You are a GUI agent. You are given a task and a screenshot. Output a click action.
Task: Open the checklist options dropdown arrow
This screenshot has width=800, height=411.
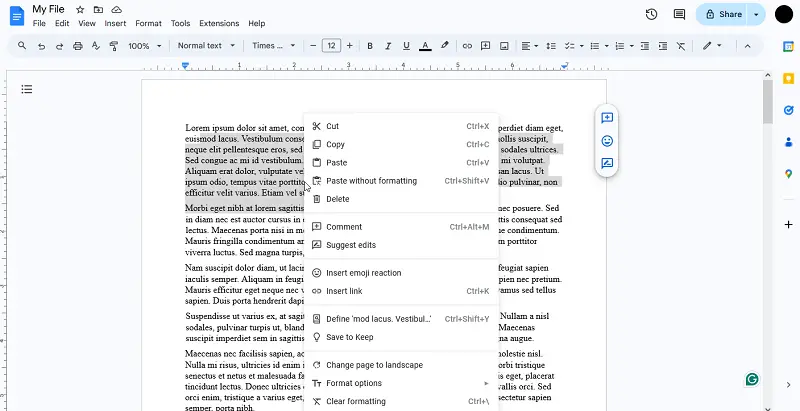582,46
